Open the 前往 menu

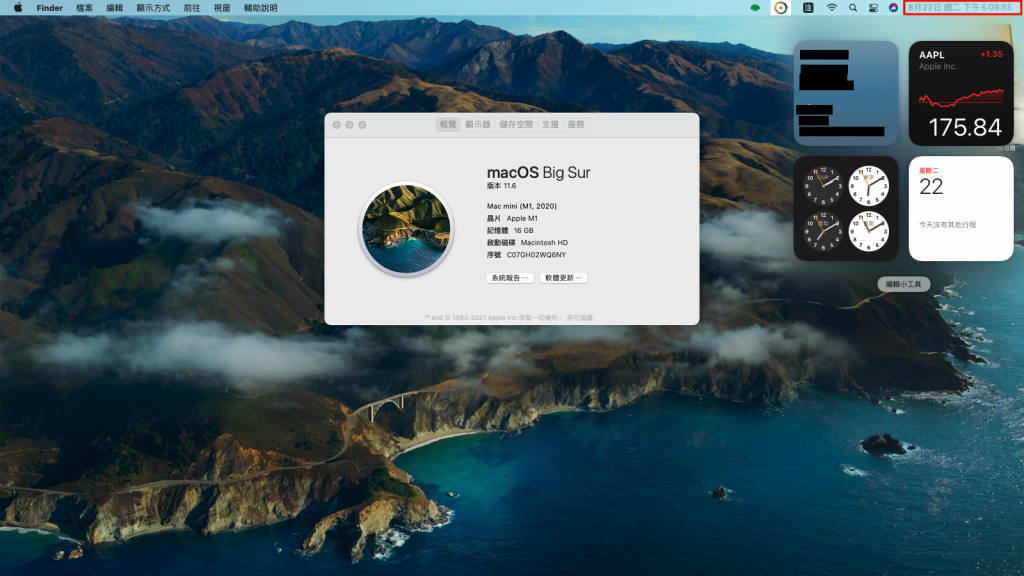(x=192, y=8)
